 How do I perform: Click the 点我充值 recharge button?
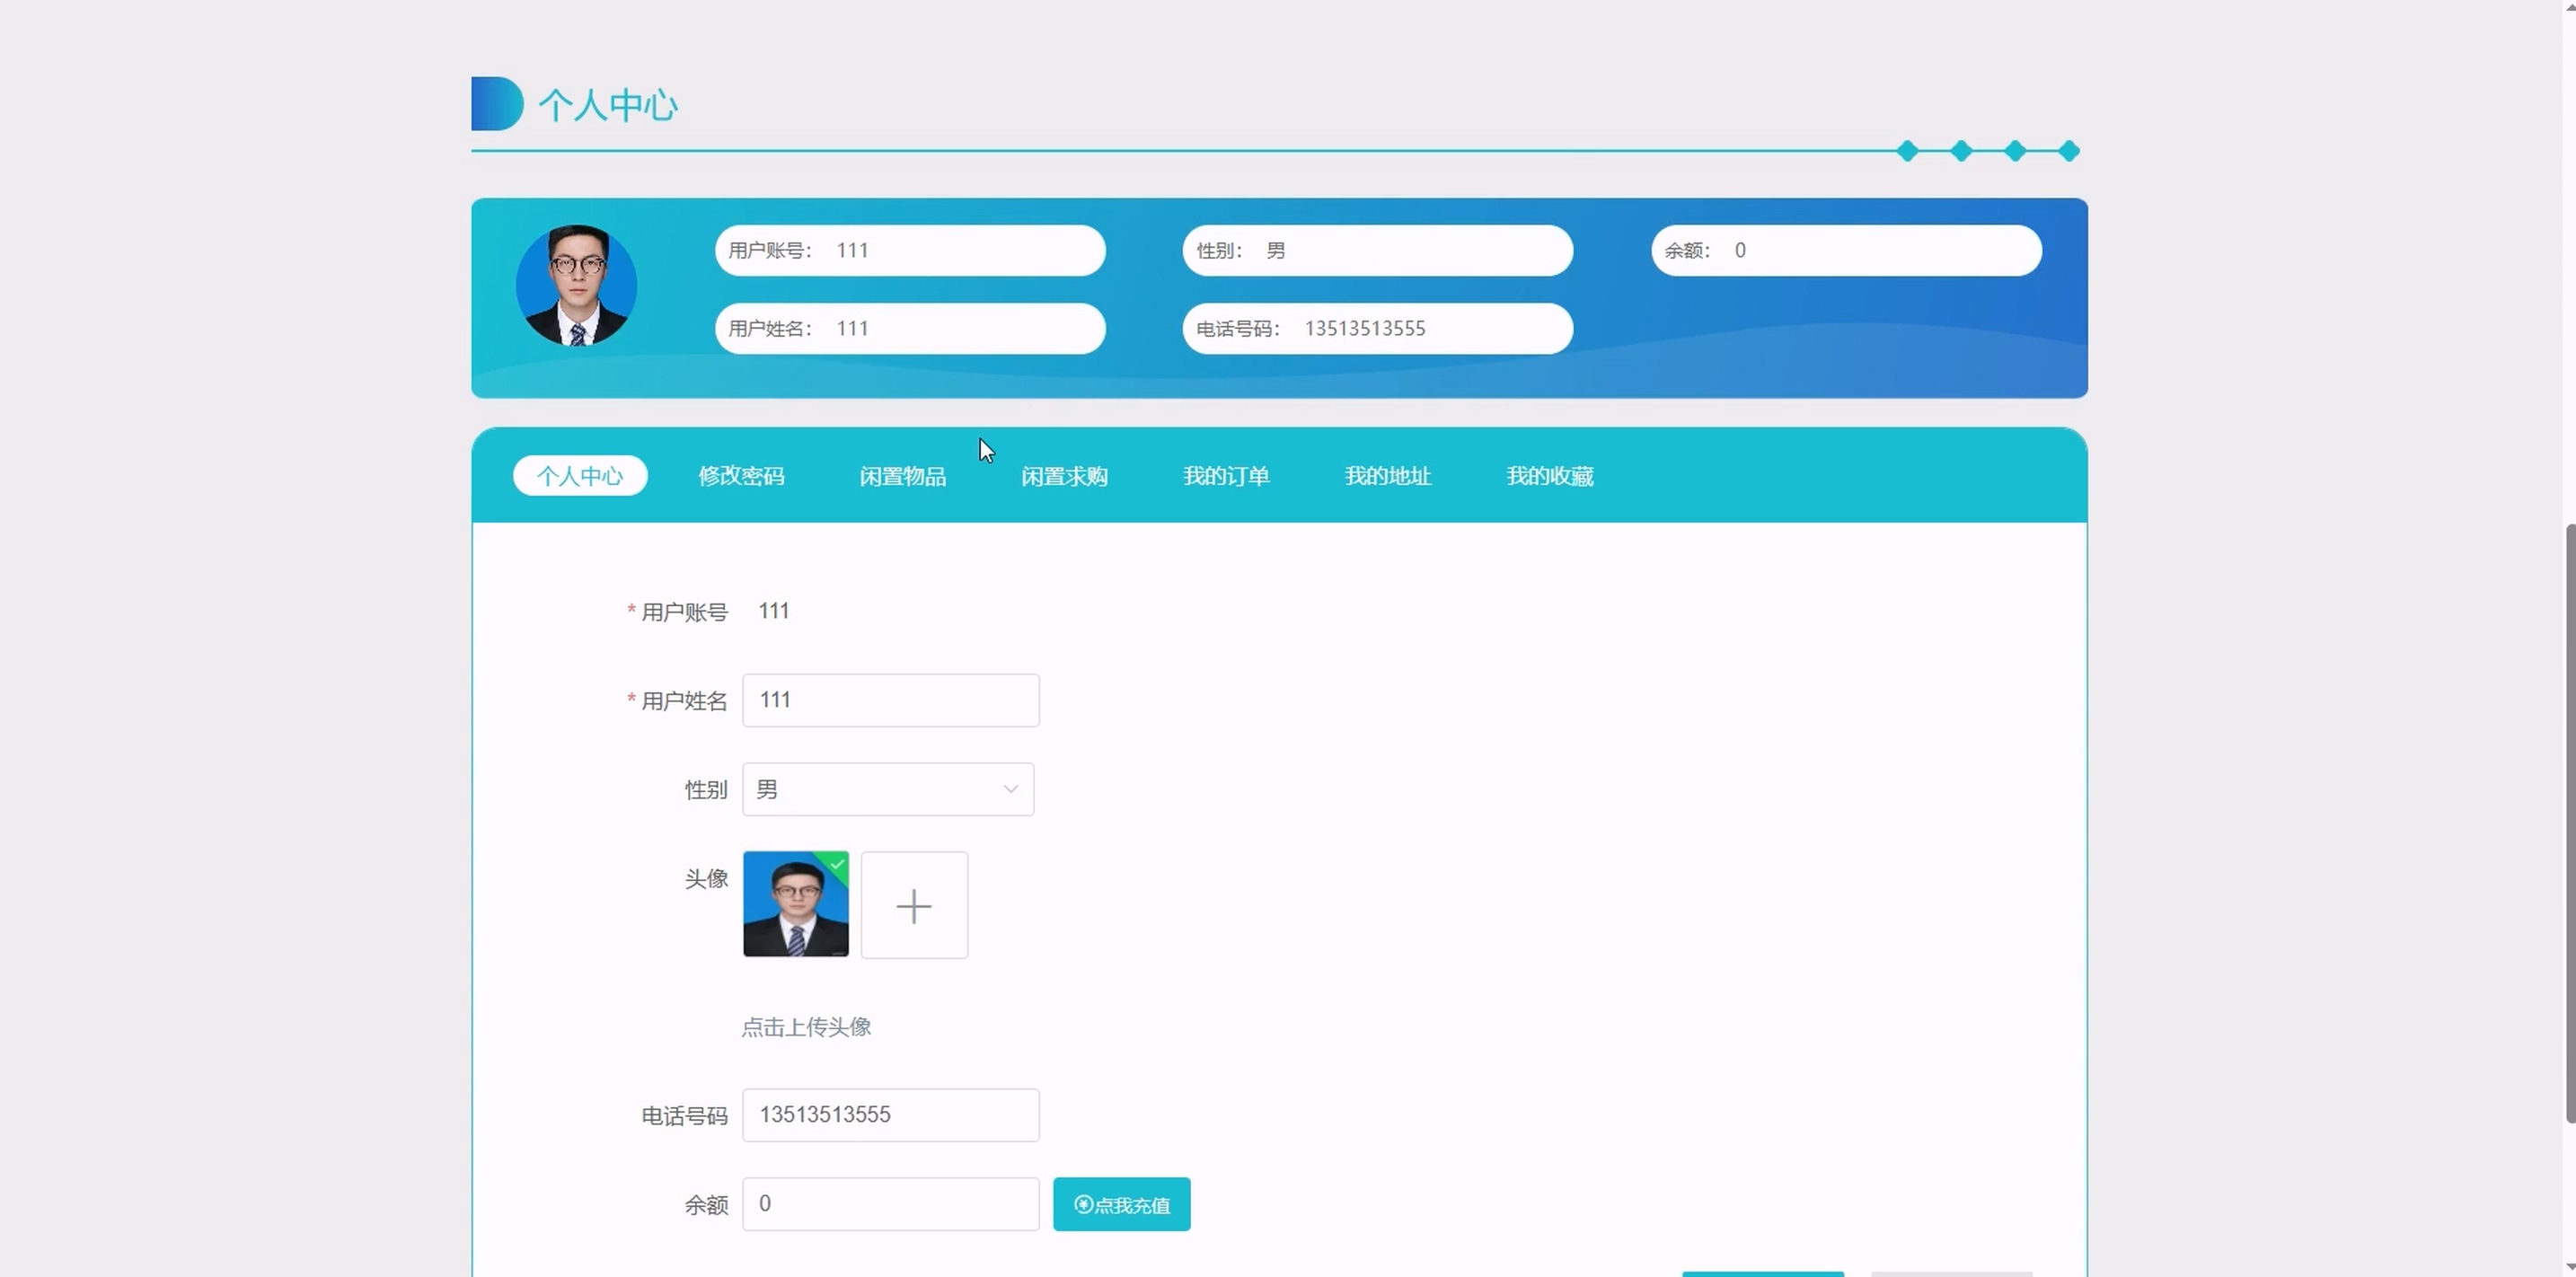coord(1121,1204)
